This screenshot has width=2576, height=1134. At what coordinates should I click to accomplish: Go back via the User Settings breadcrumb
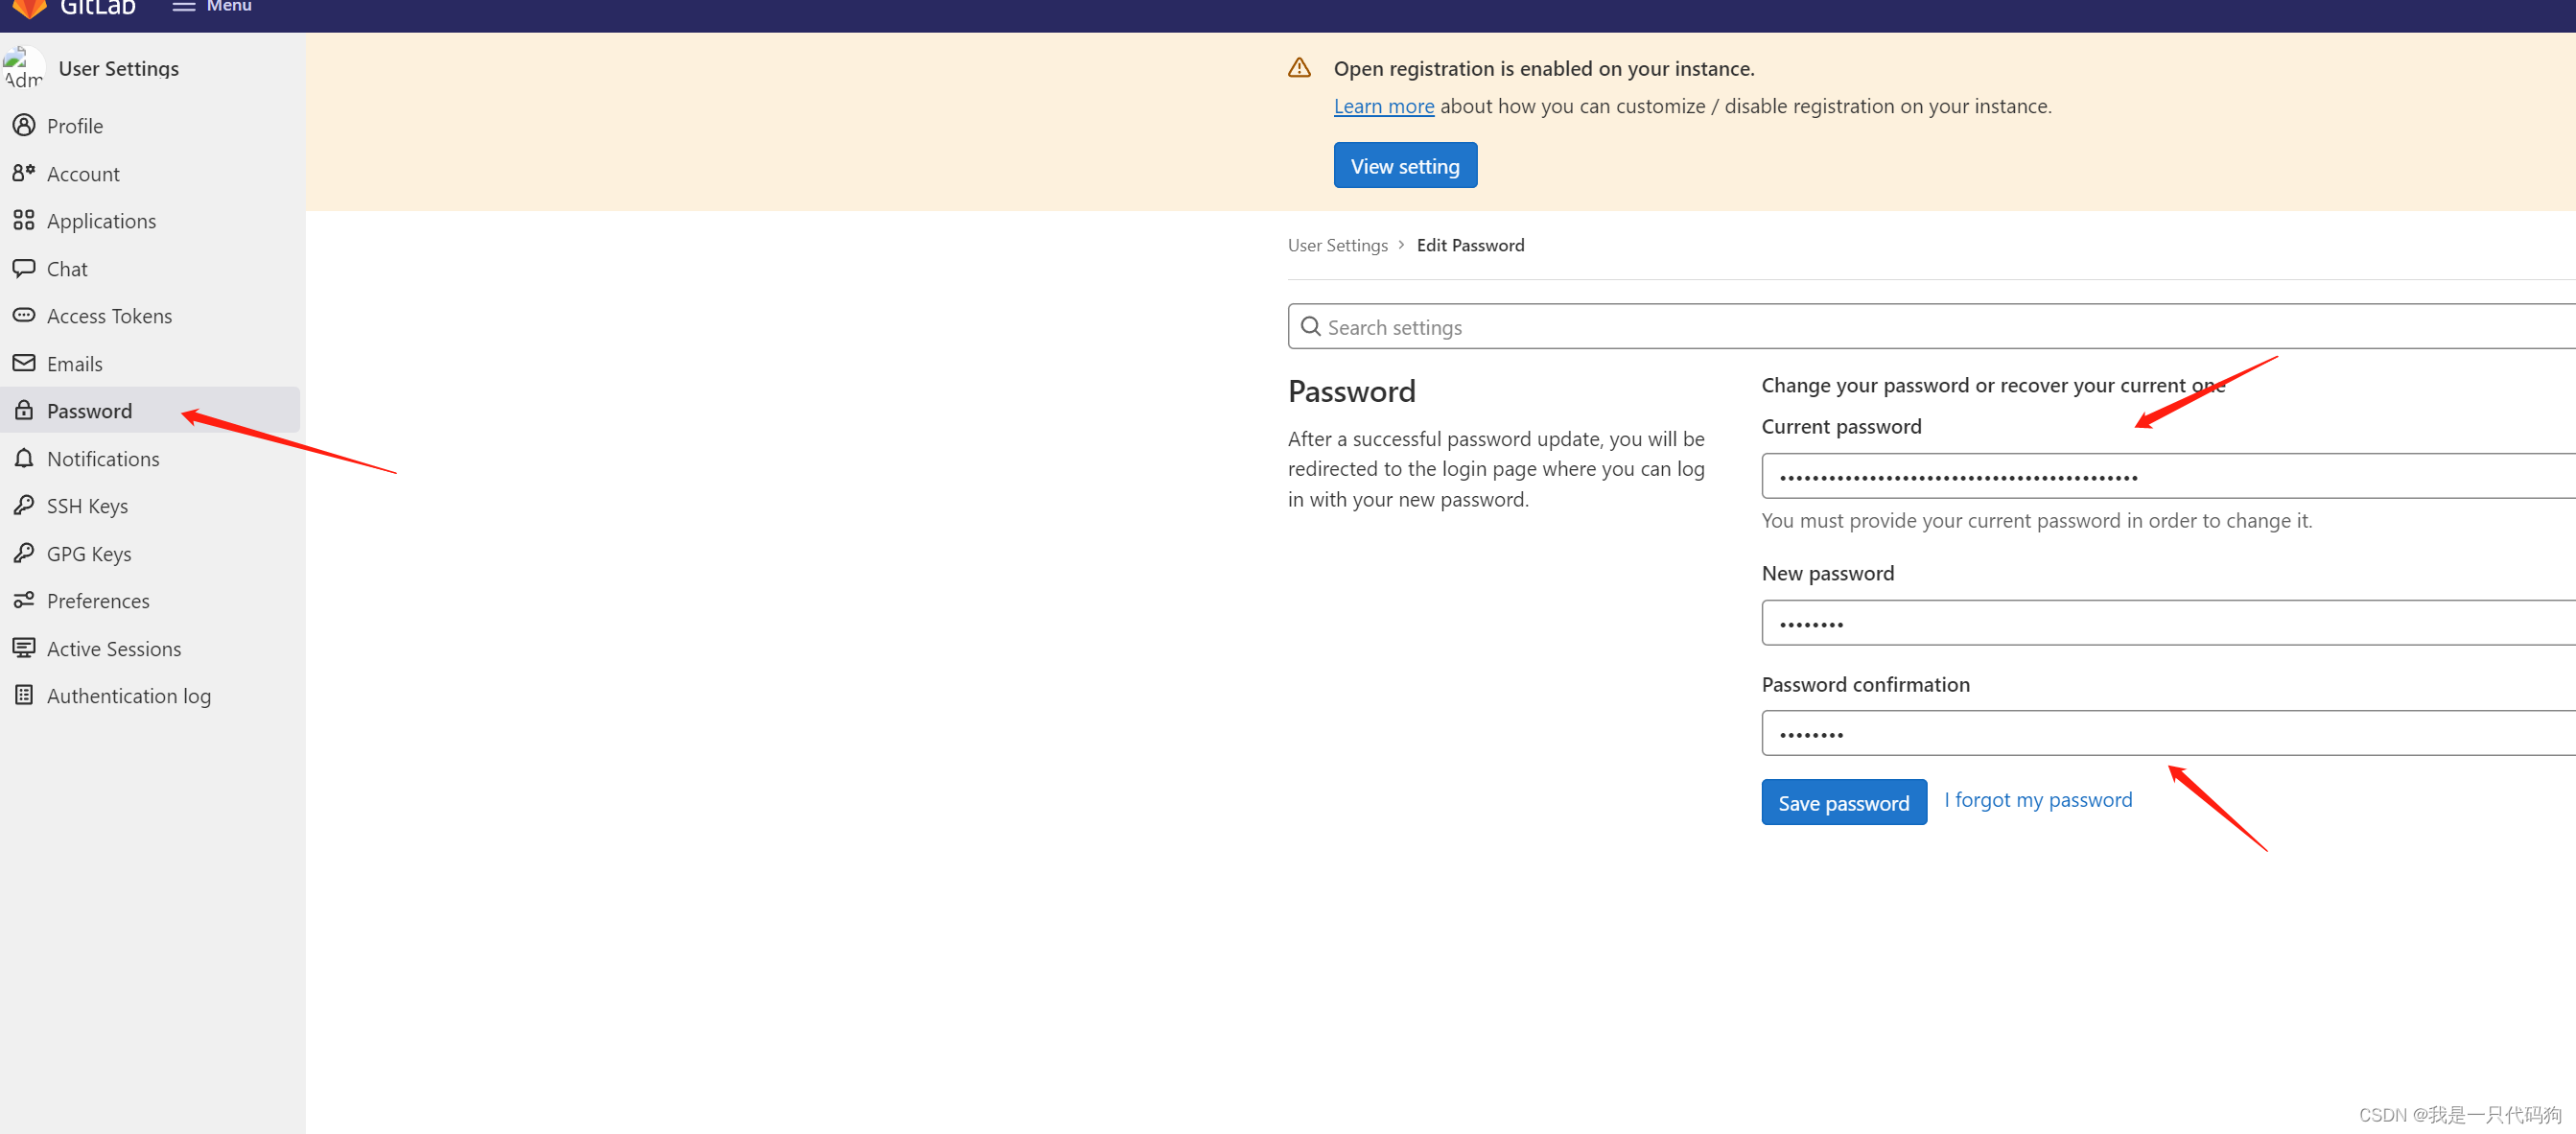(1338, 245)
